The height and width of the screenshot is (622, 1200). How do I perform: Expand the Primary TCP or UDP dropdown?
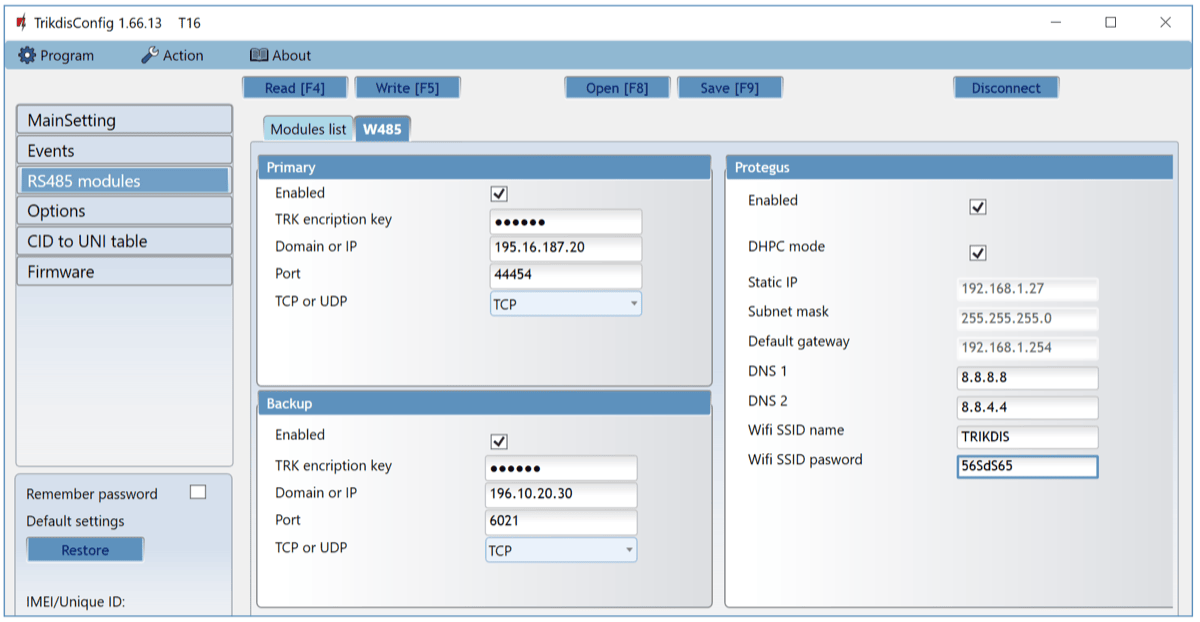(565, 304)
